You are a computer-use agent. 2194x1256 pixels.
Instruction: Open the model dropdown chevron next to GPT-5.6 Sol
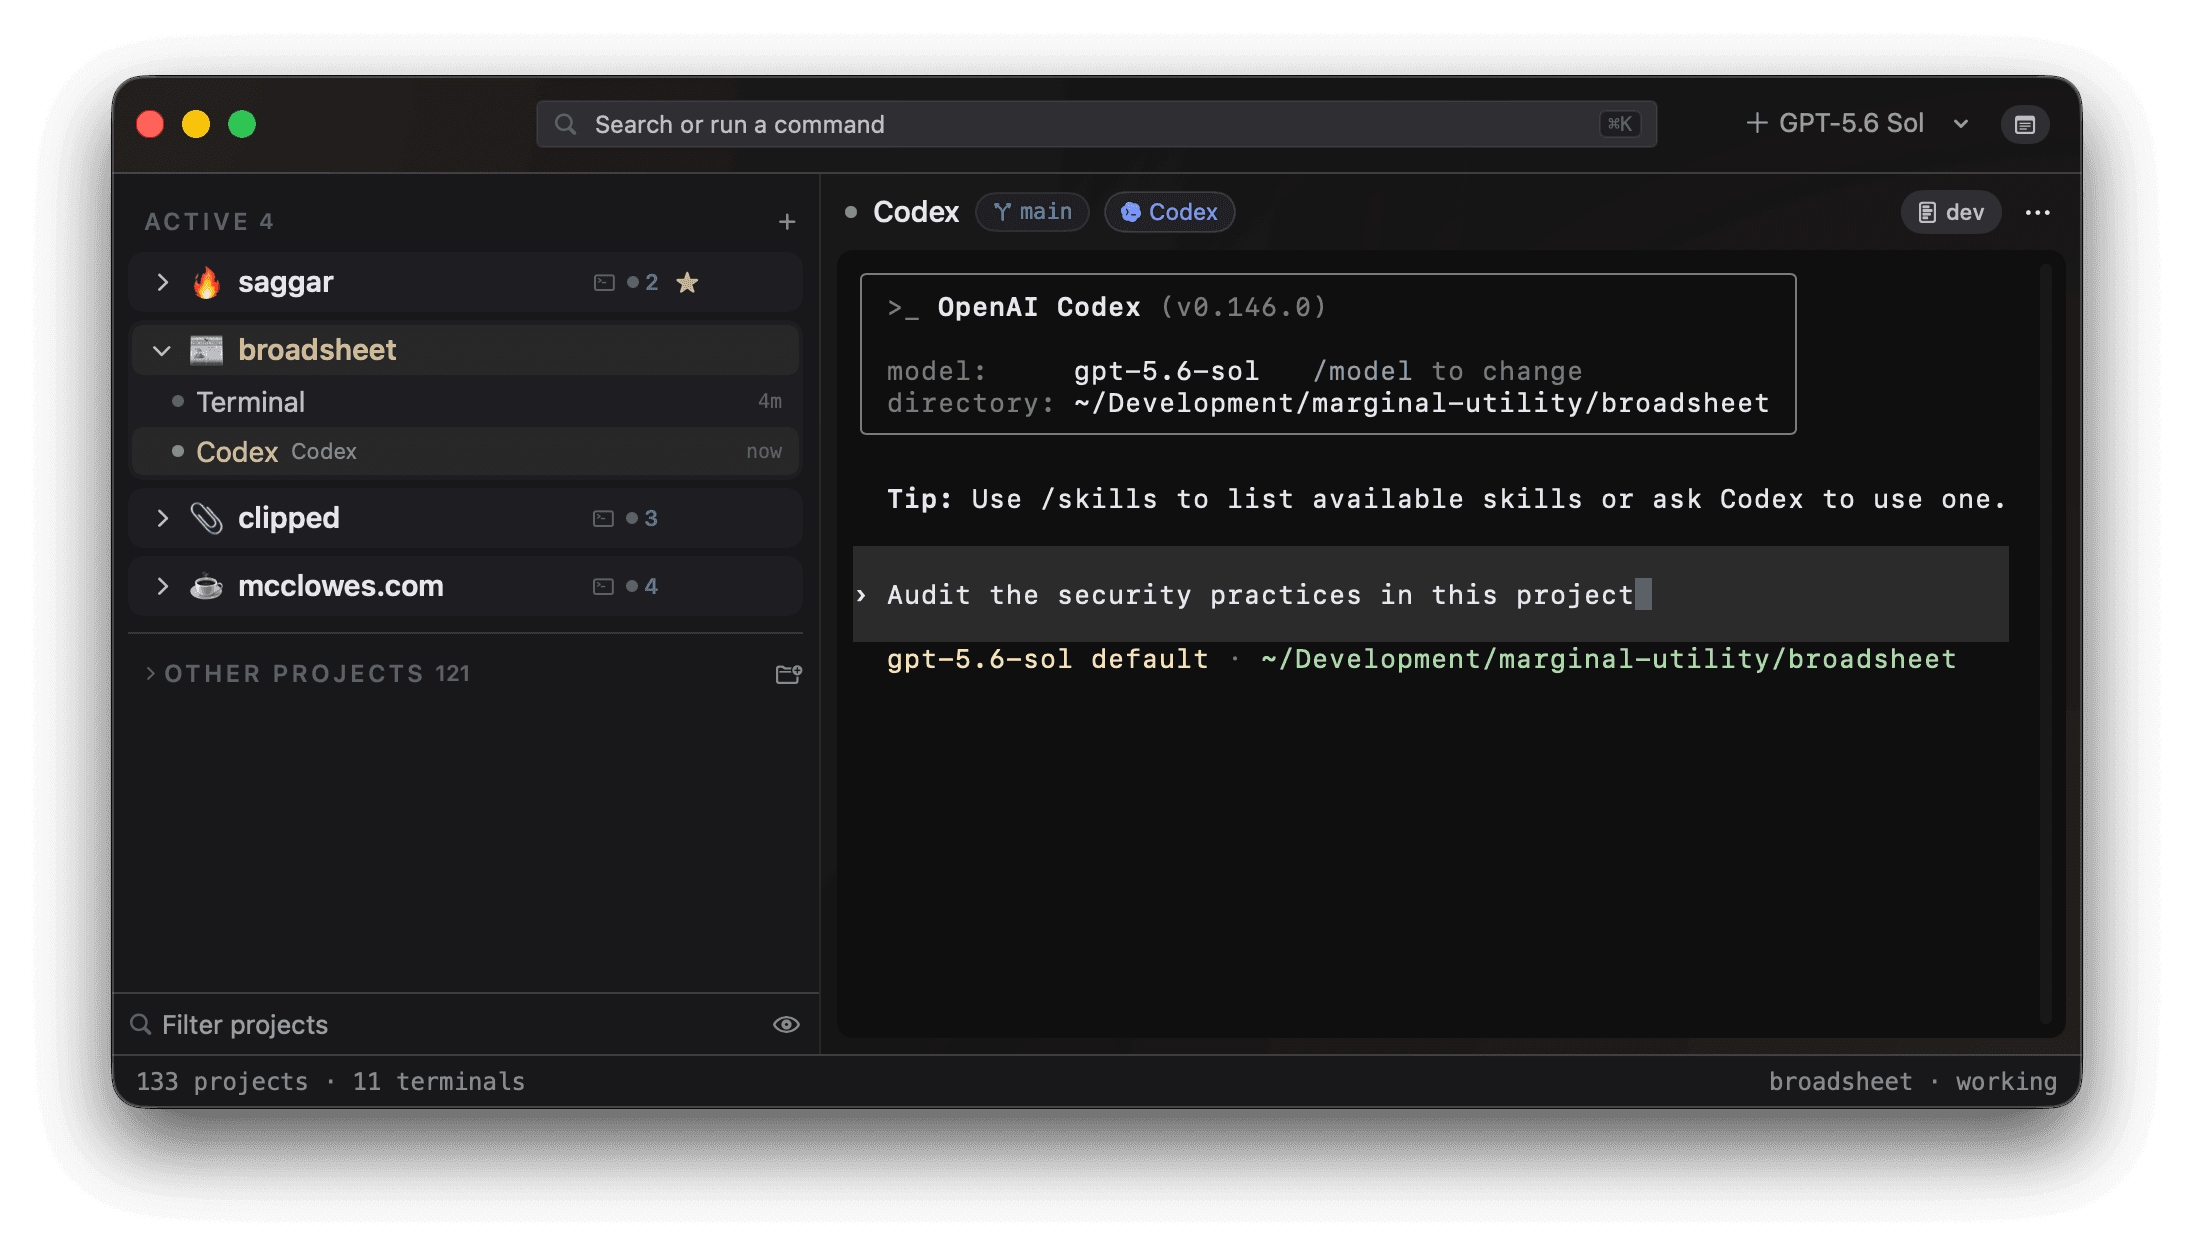pyautogui.click(x=1961, y=124)
